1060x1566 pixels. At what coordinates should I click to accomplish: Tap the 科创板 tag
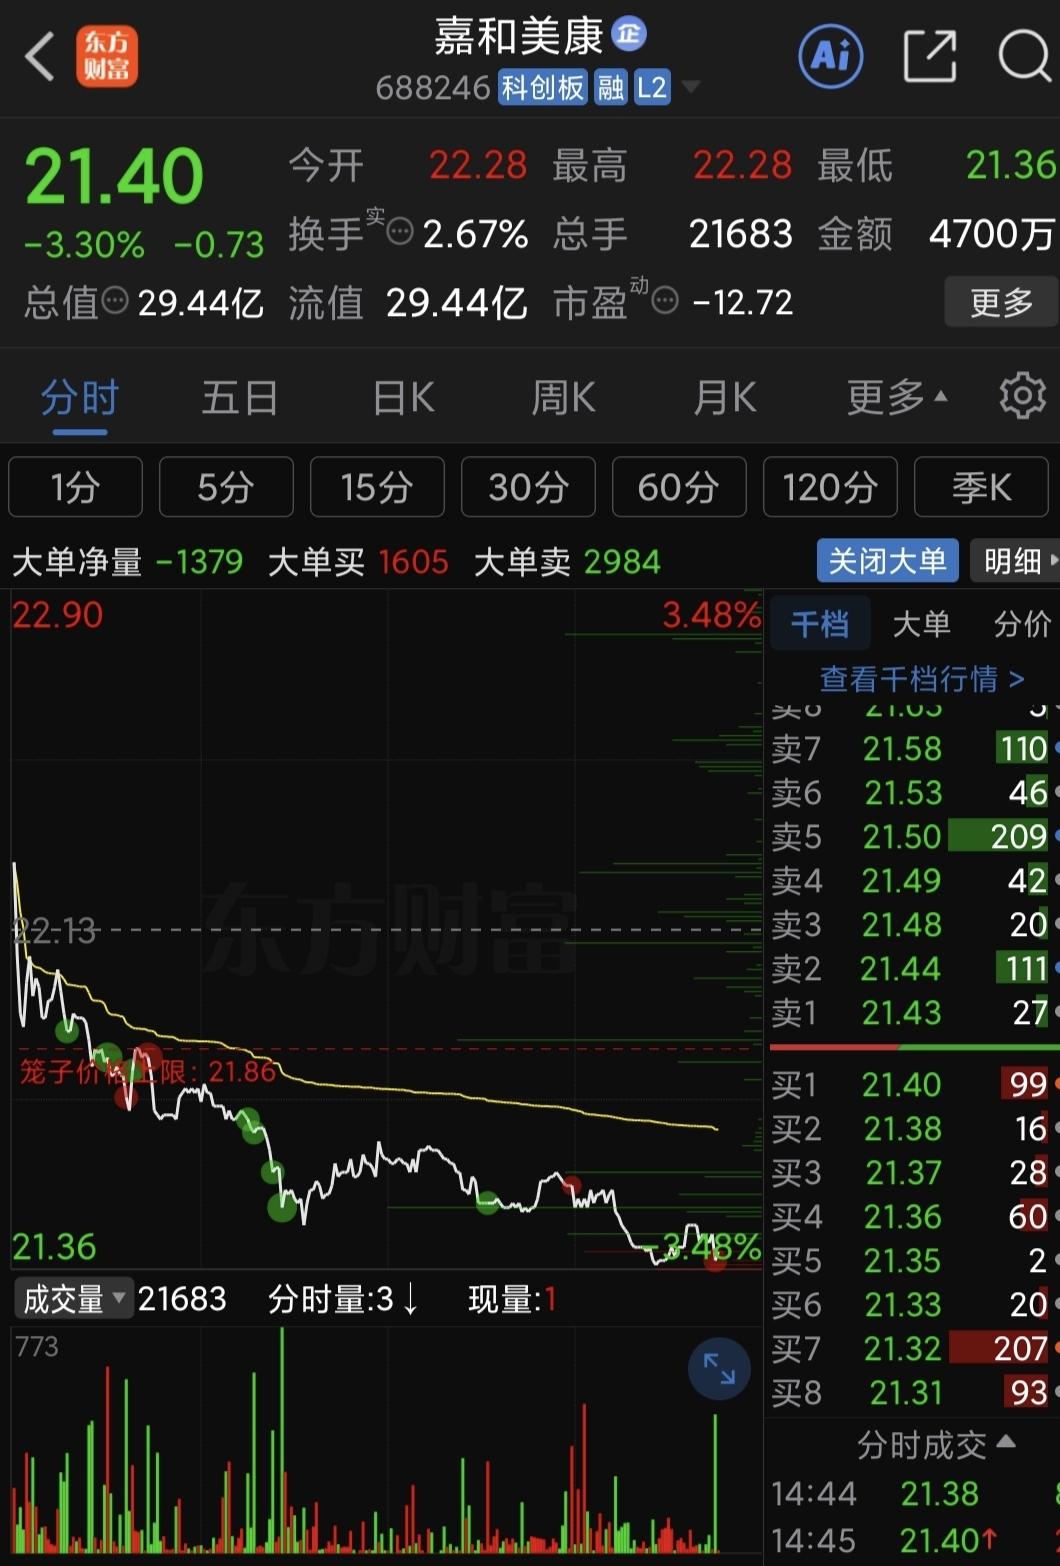(543, 88)
